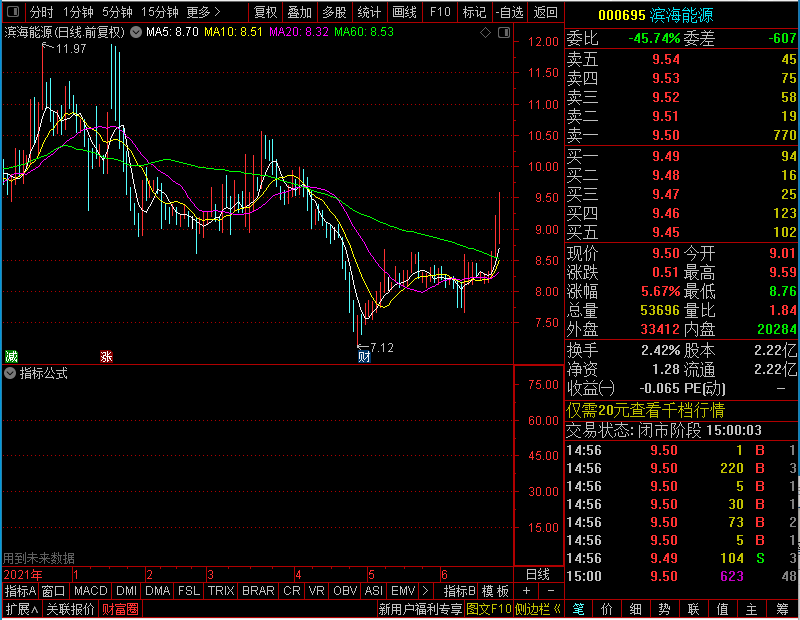Open the 笔 tick tab
Screen dimensions: 800x620
tap(578, 609)
